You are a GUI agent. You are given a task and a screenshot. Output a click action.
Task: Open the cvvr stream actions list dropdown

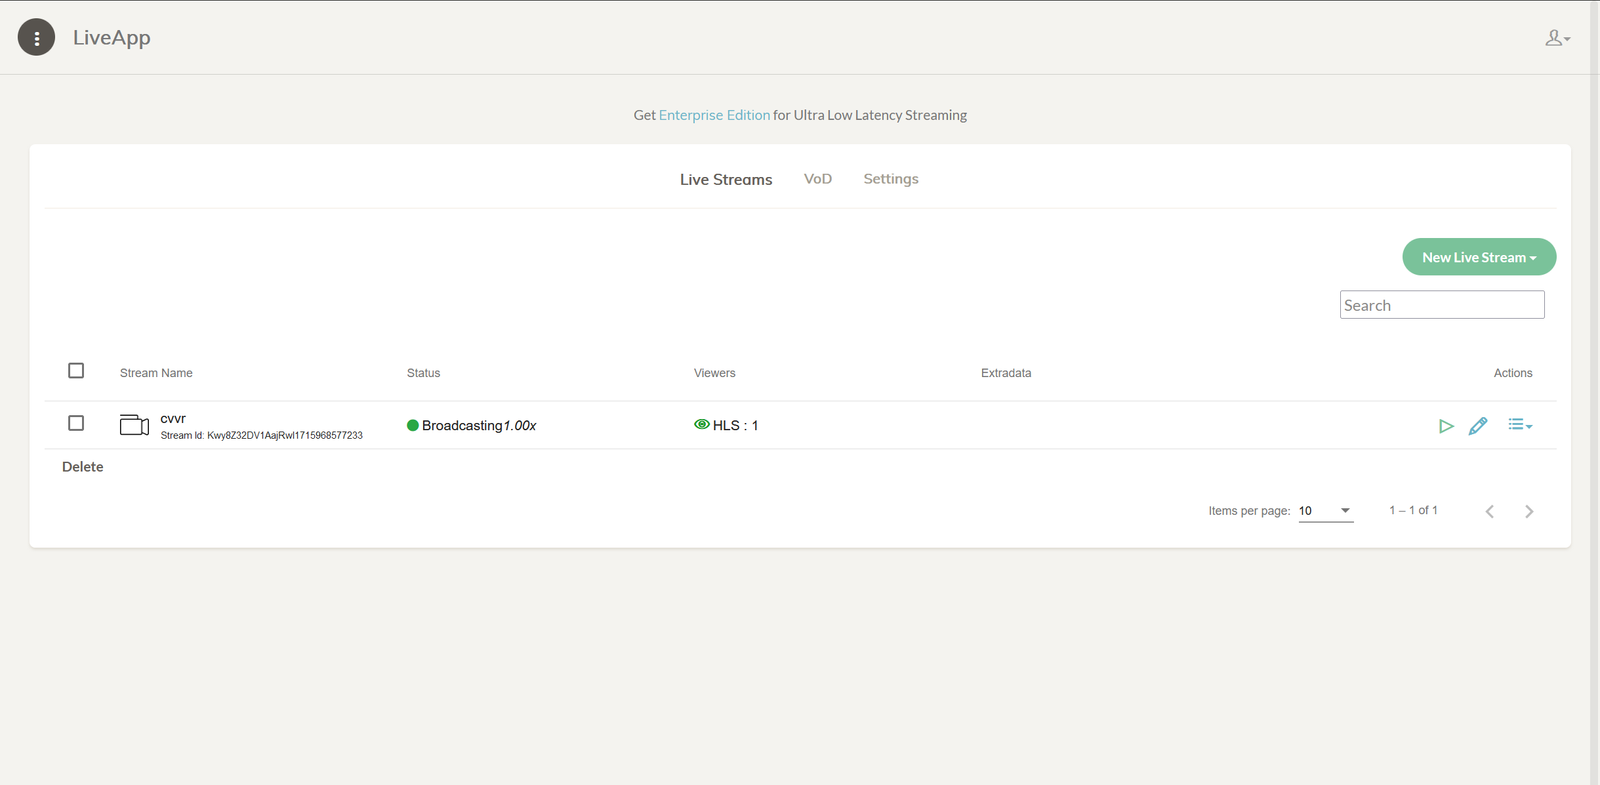pyautogui.click(x=1519, y=425)
